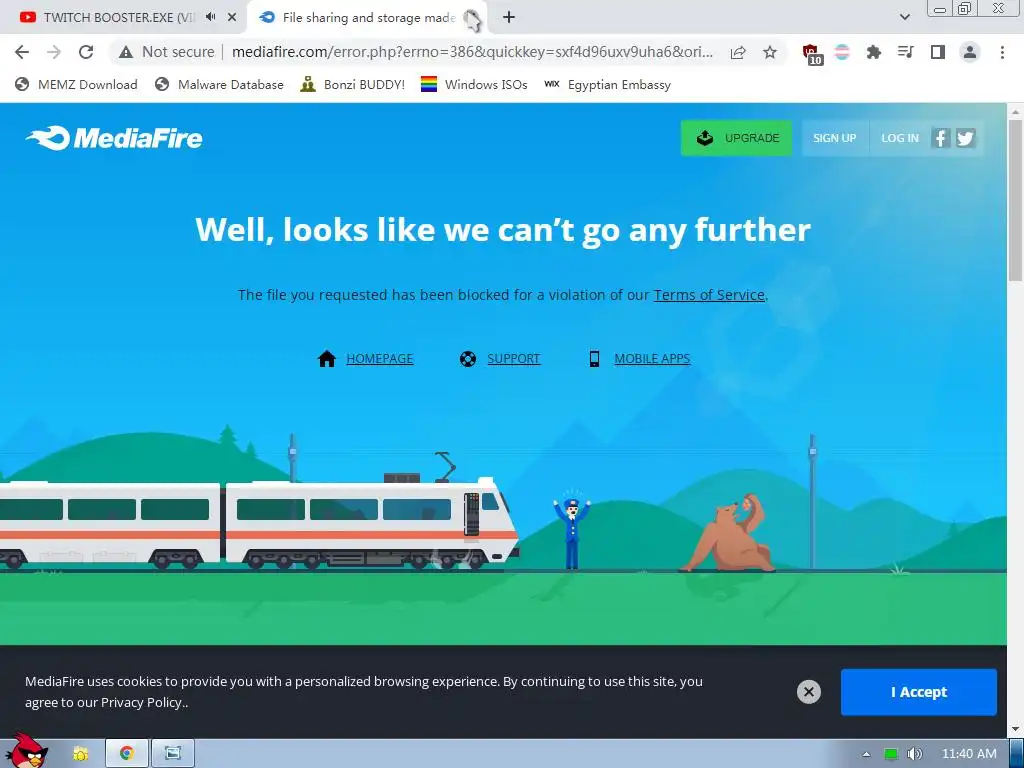Open a new browser tab

coord(509,17)
